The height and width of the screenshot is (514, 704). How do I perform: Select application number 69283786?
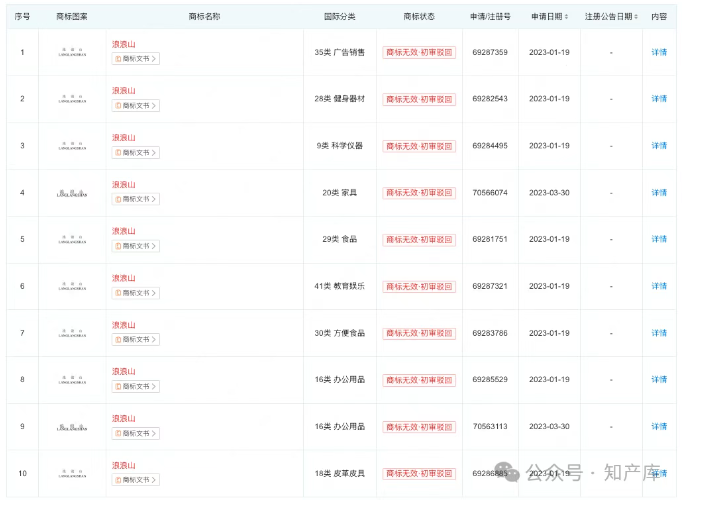[x=490, y=333]
